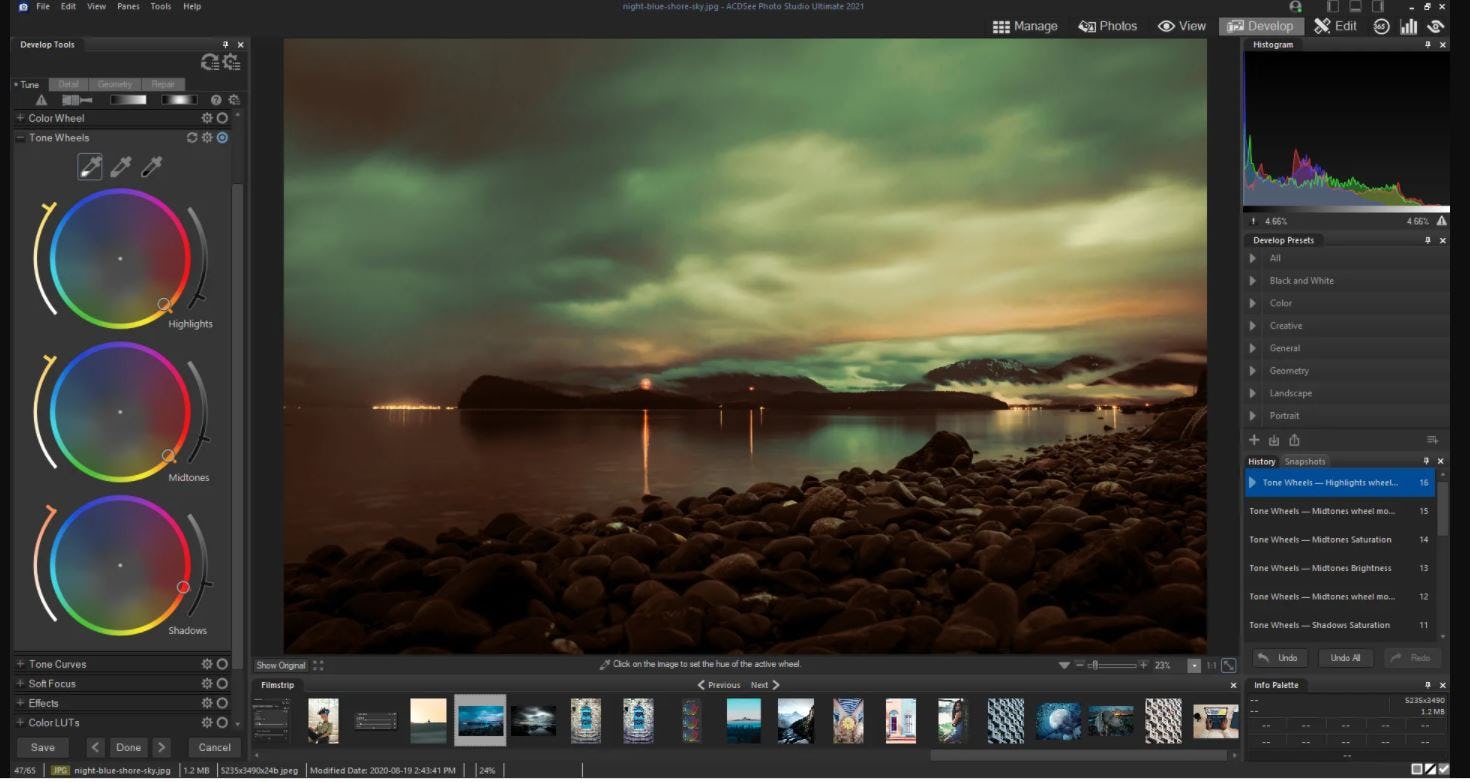Click the Tone Wheels reset arrows icon
Image resolution: width=1470 pixels, height=782 pixels.
pyautogui.click(x=192, y=138)
